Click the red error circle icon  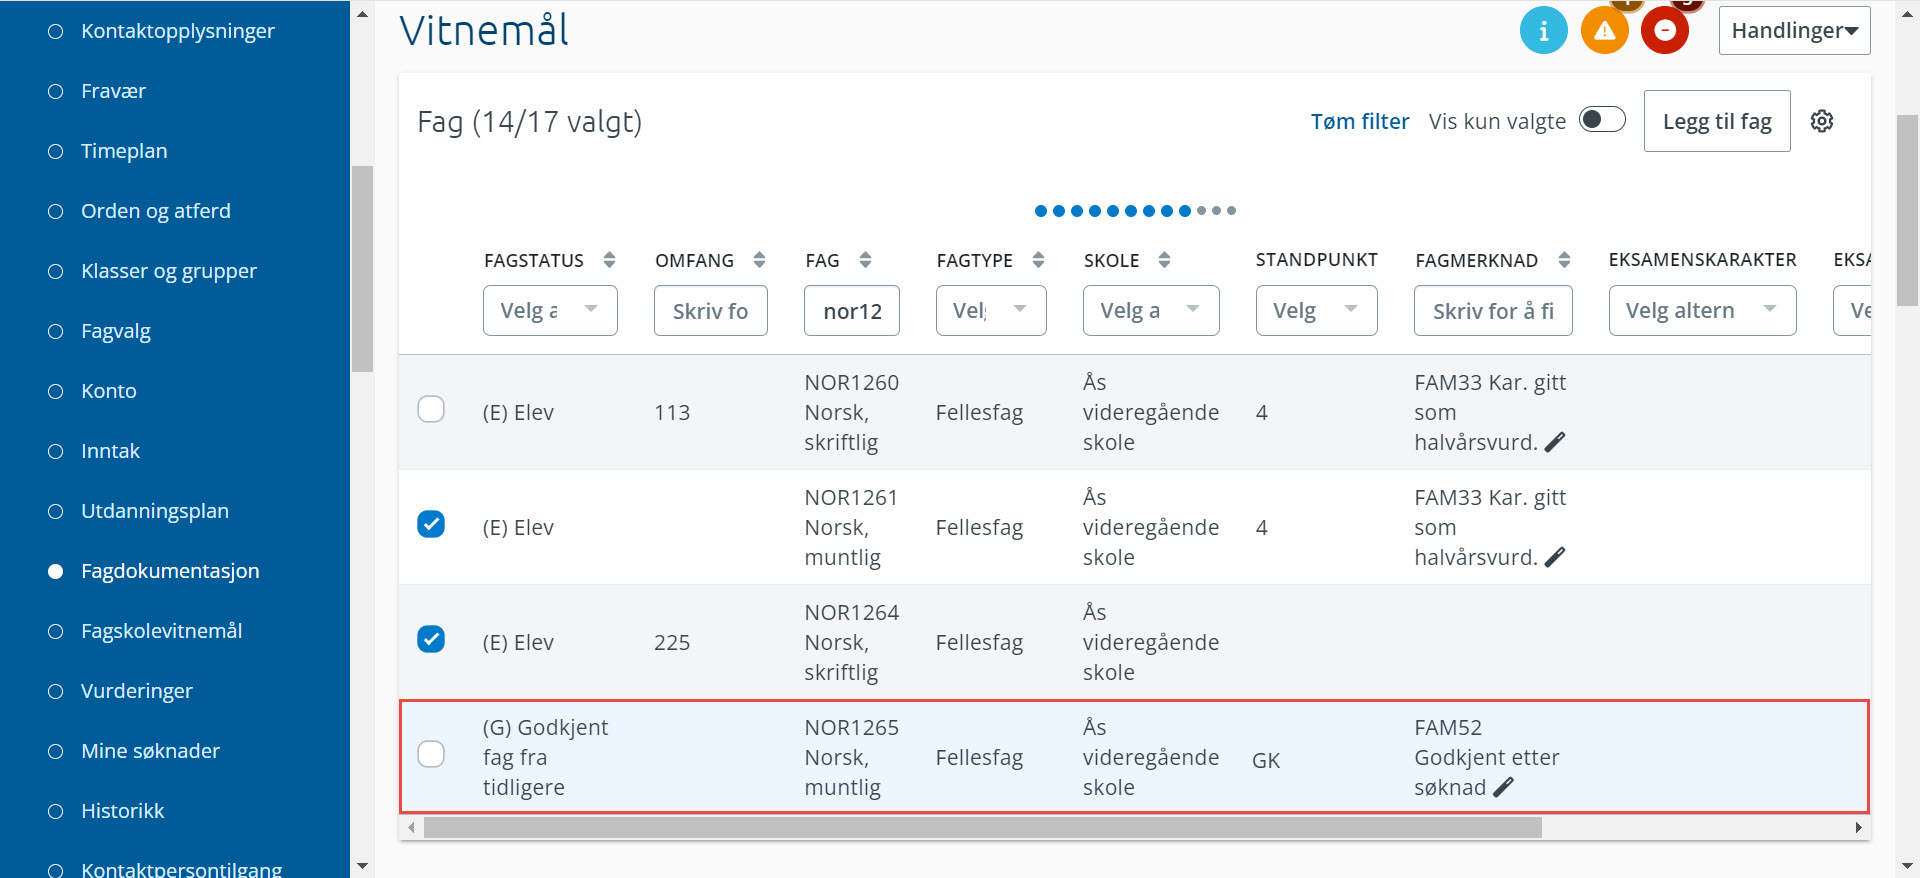(x=1664, y=30)
